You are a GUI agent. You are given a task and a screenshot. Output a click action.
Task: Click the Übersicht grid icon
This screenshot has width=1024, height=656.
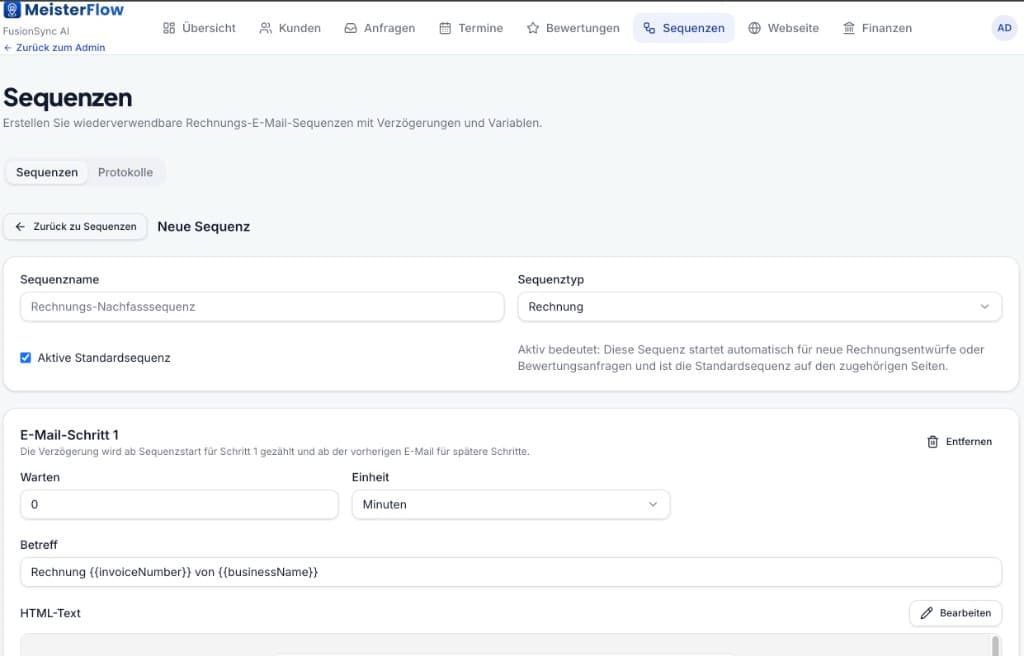click(x=168, y=28)
